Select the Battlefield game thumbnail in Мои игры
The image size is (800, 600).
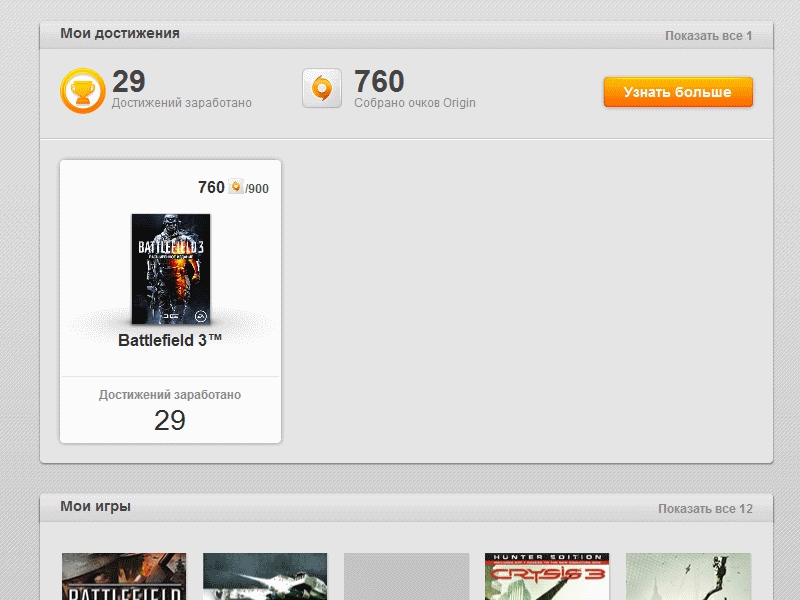[x=124, y=577]
